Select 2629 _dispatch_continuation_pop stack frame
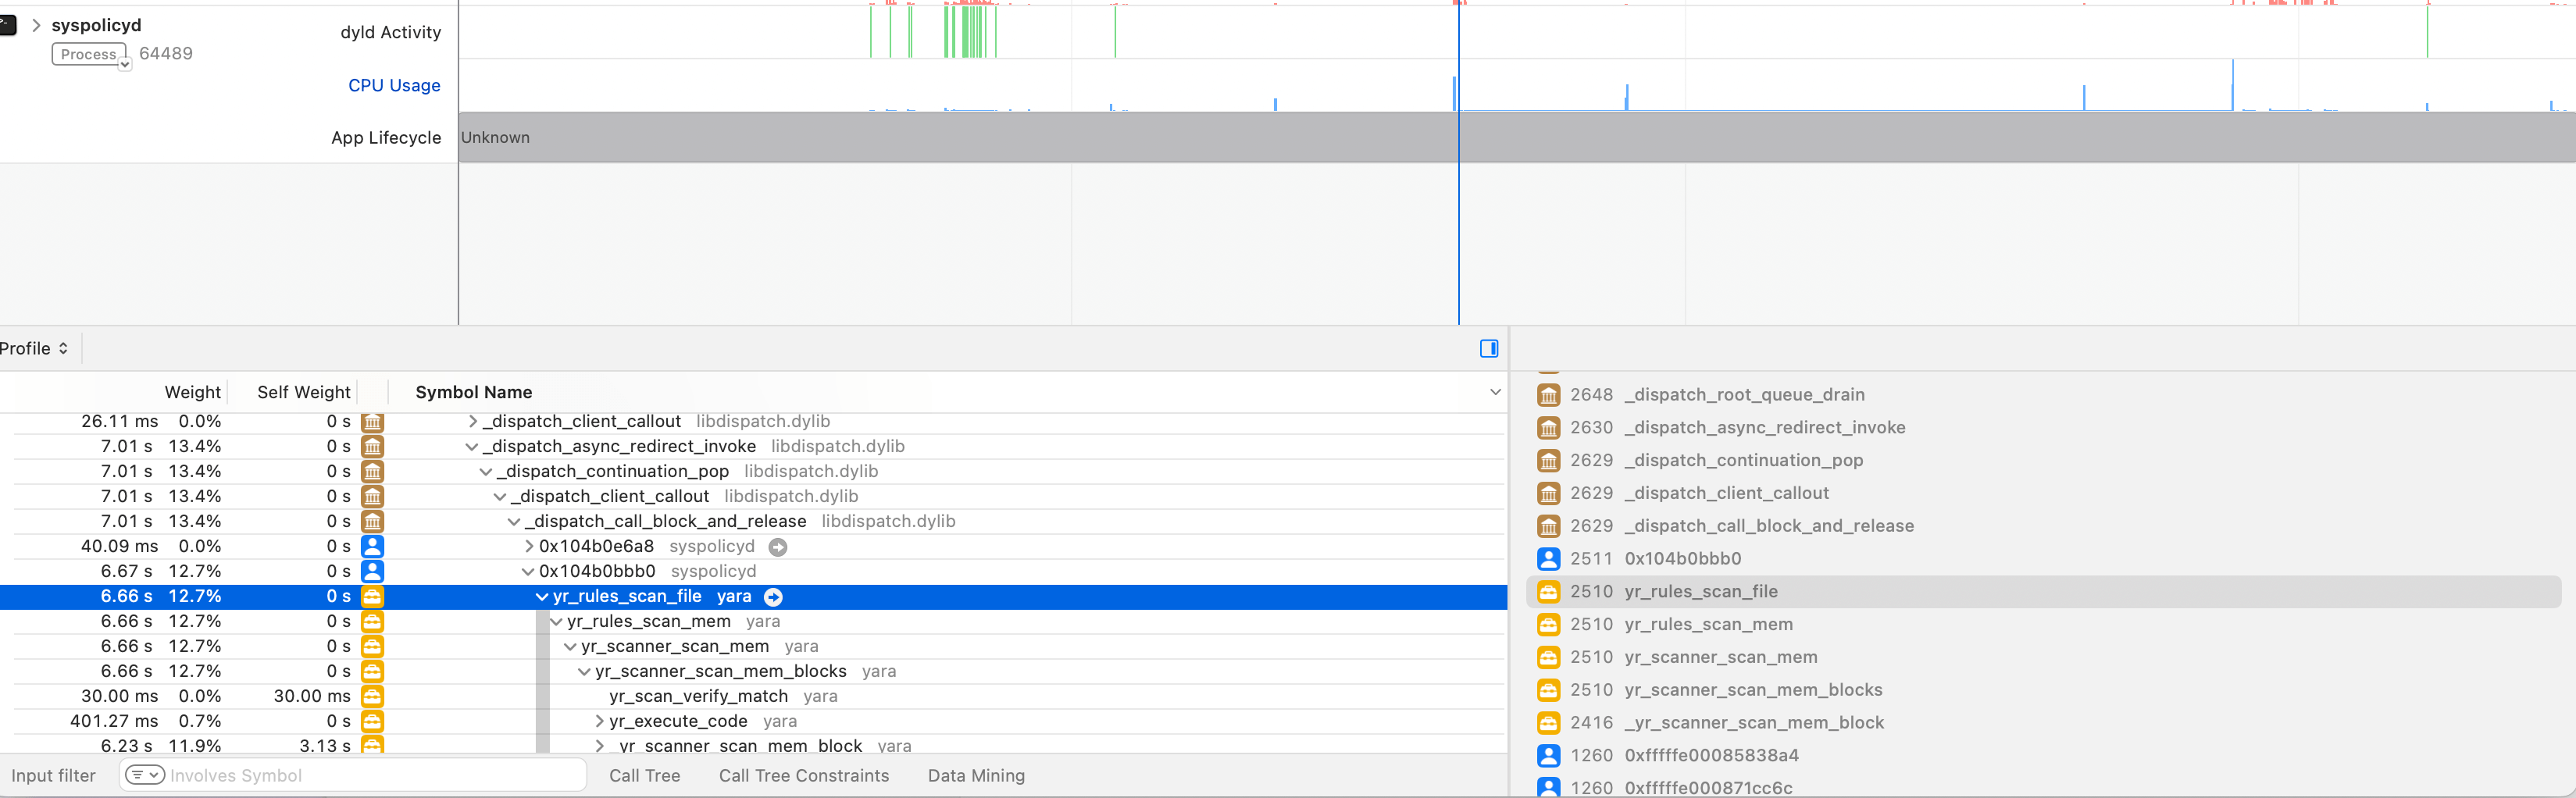The height and width of the screenshot is (798, 2576). [x=2043, y=460]
